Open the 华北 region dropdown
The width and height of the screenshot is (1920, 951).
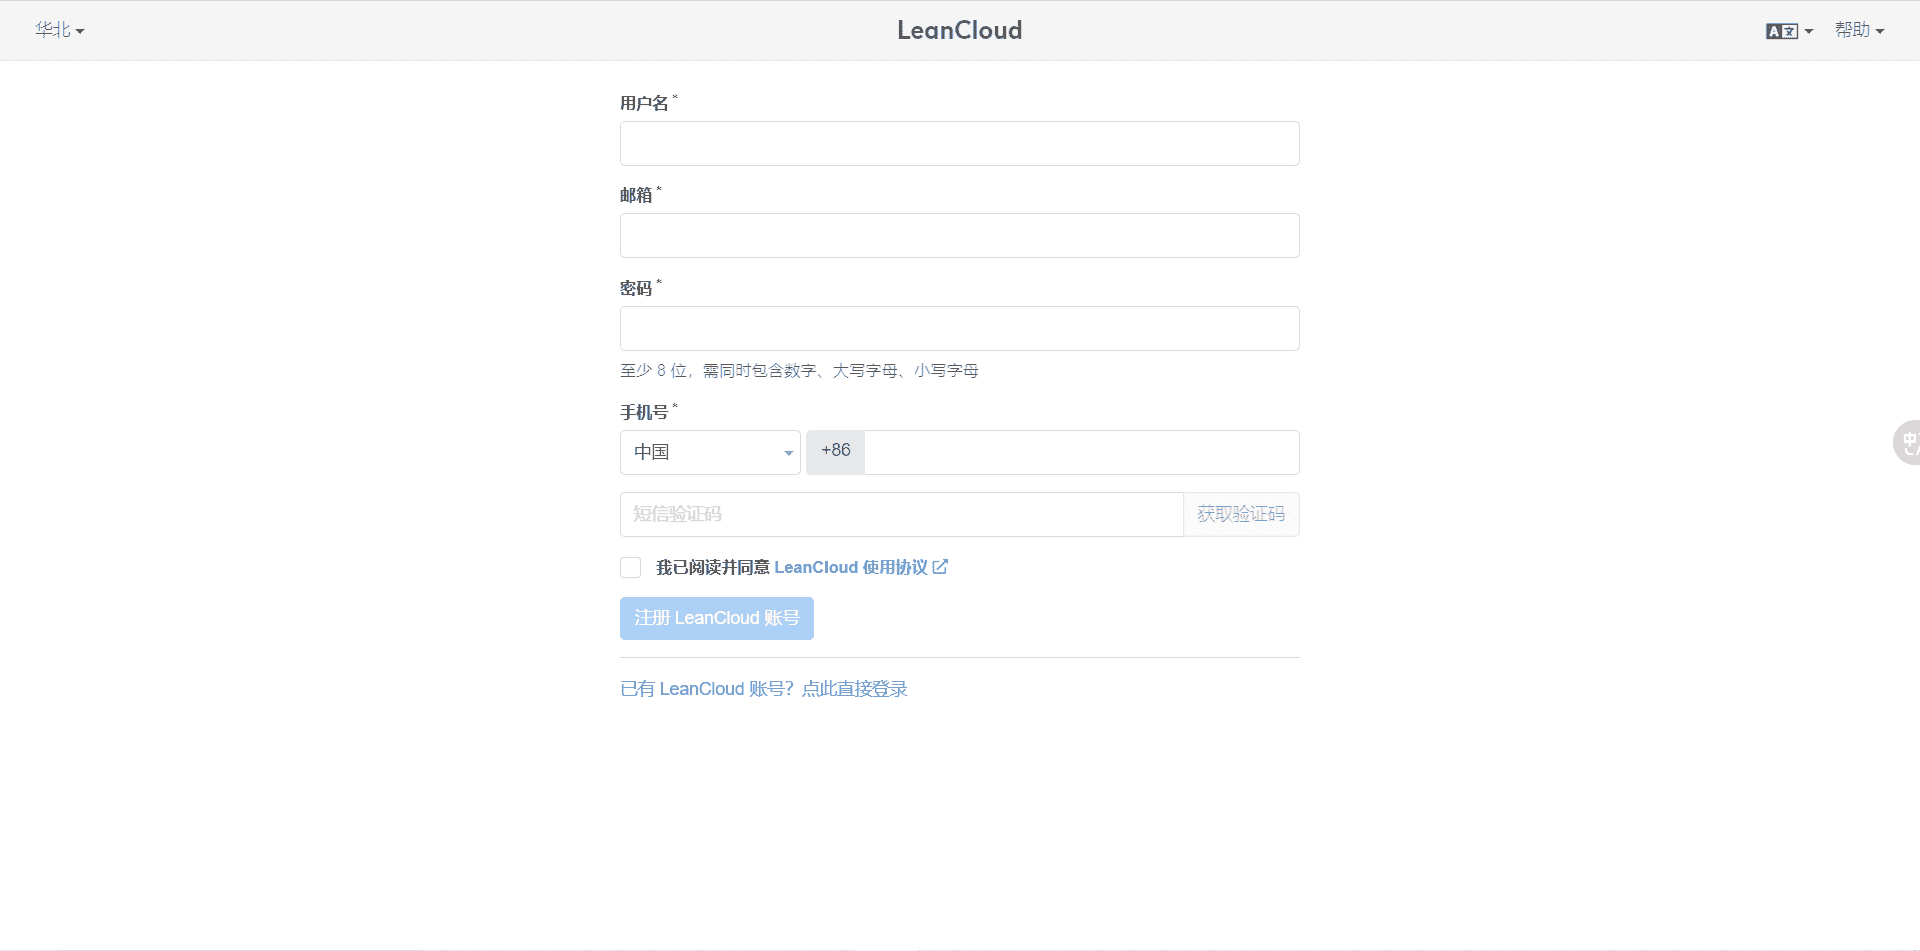[59, 30]
